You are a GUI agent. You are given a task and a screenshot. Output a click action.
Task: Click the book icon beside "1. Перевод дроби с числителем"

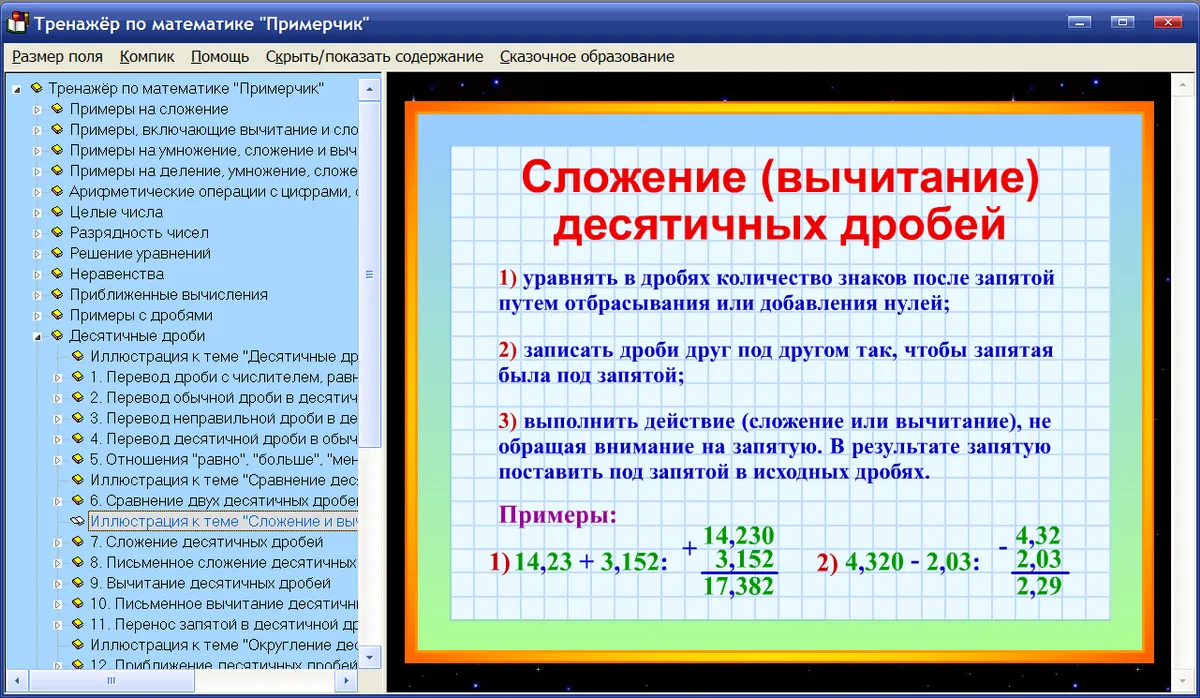(x=77, y=377)
